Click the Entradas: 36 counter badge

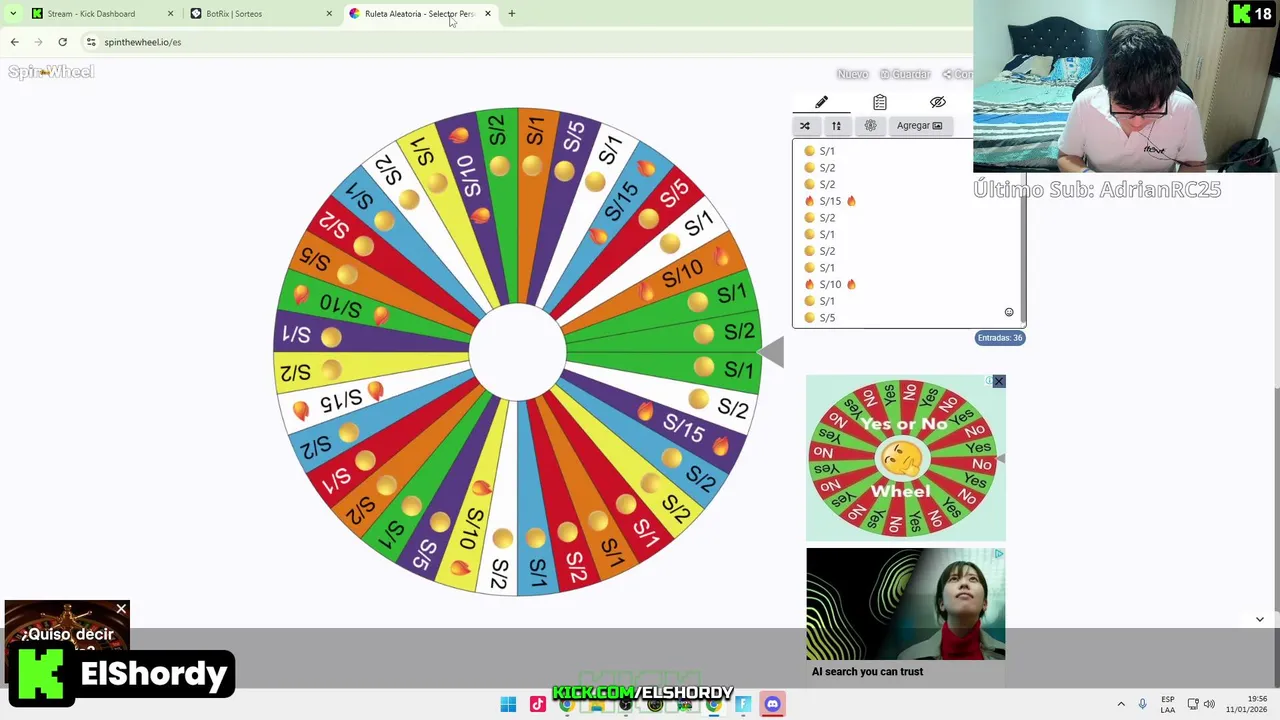point(1000,338)
